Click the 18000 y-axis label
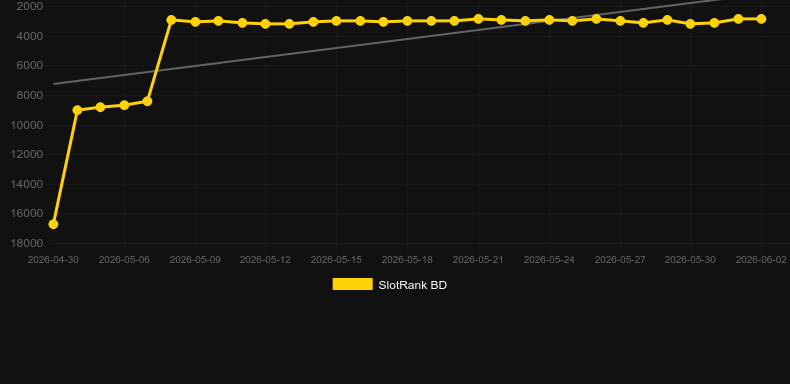The image size is (790, 384). pos(27,243)
